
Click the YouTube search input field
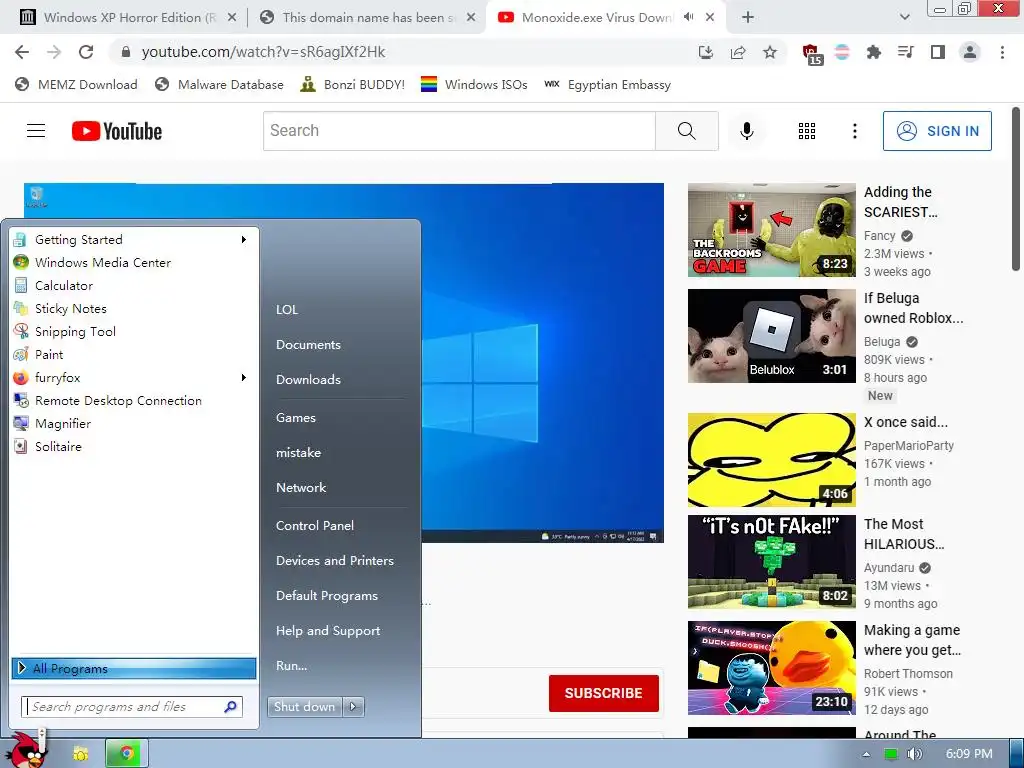459,131
